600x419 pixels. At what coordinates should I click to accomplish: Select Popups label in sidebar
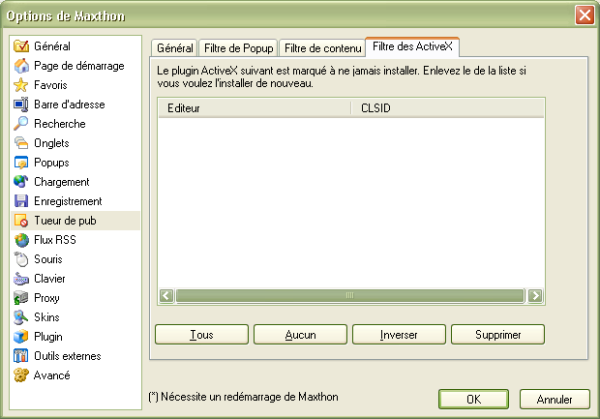point(52,162)
